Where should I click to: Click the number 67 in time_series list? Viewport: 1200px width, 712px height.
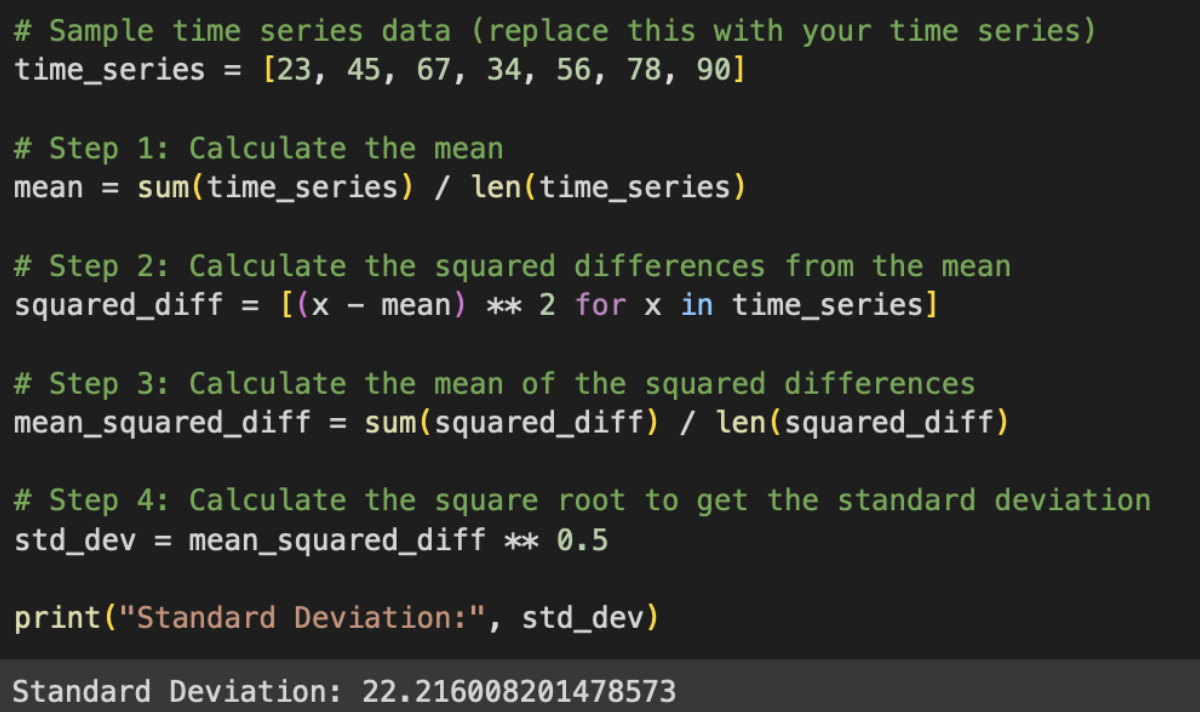click(x=432, y=71)
